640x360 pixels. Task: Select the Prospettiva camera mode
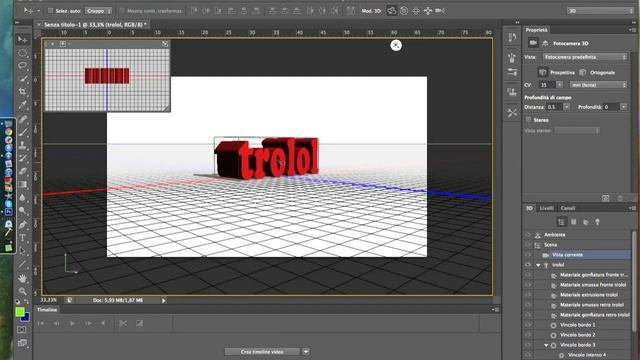tap(542, 72)
